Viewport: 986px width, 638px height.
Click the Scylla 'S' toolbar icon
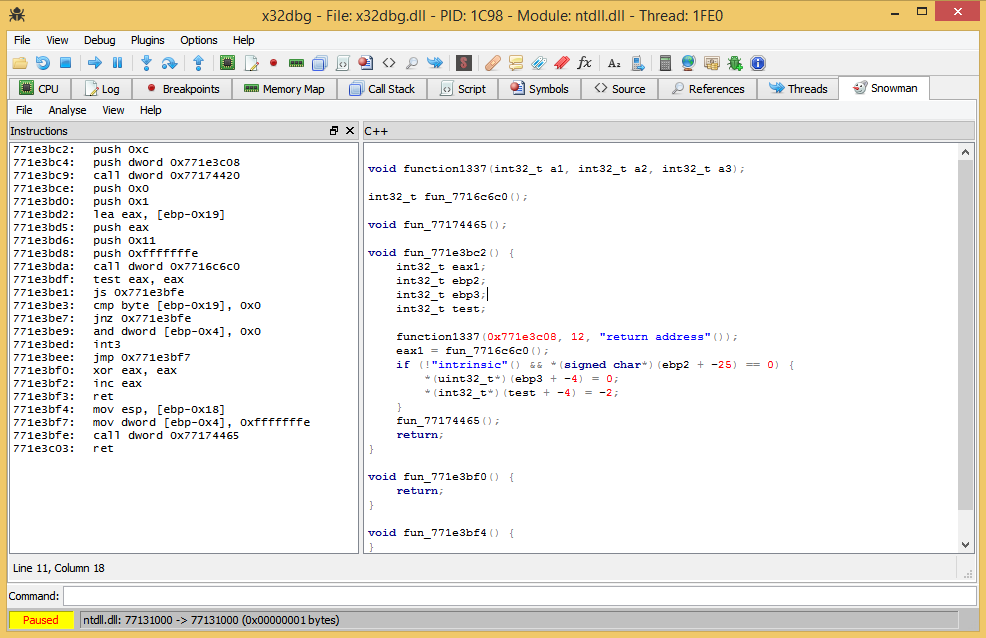click(463, 63)
